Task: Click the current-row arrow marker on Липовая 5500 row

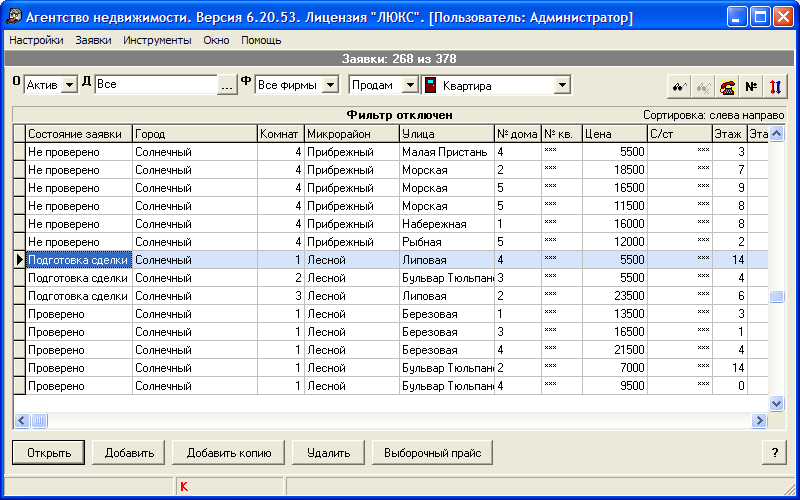Action: 19,260
